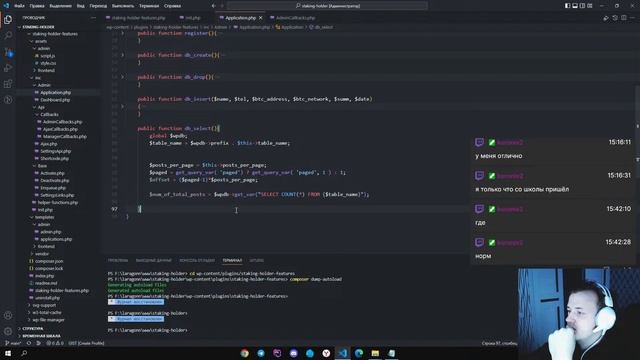Toggle bottom panel layout icon
640x360 pixels.
575,6
